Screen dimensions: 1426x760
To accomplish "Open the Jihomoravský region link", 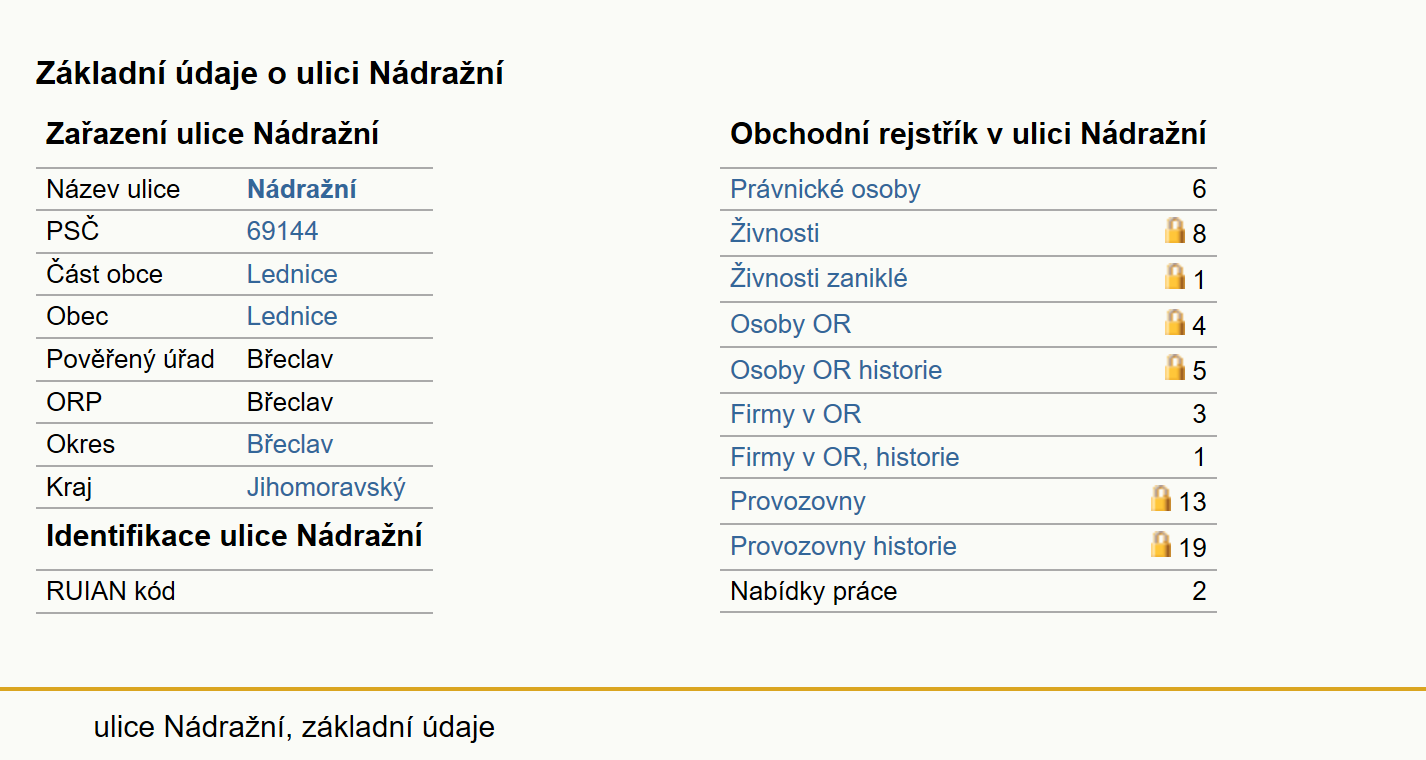I will 326,487.
